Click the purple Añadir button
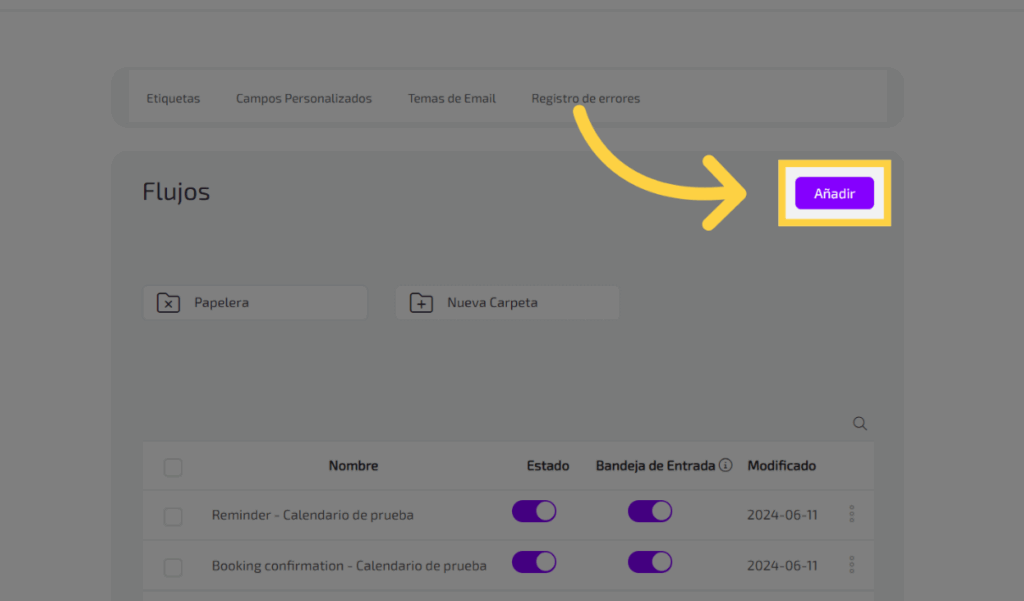The width and height of the screenshot is (1024, 601). (x=834, y=194)
